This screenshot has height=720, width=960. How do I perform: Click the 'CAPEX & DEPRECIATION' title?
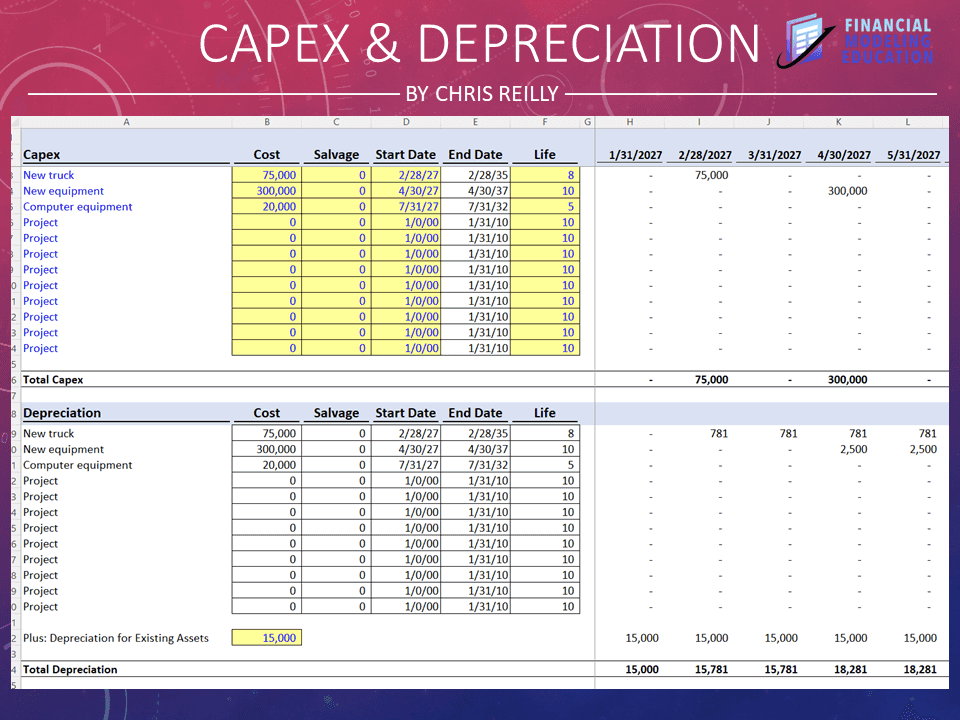tap(479, 43)
